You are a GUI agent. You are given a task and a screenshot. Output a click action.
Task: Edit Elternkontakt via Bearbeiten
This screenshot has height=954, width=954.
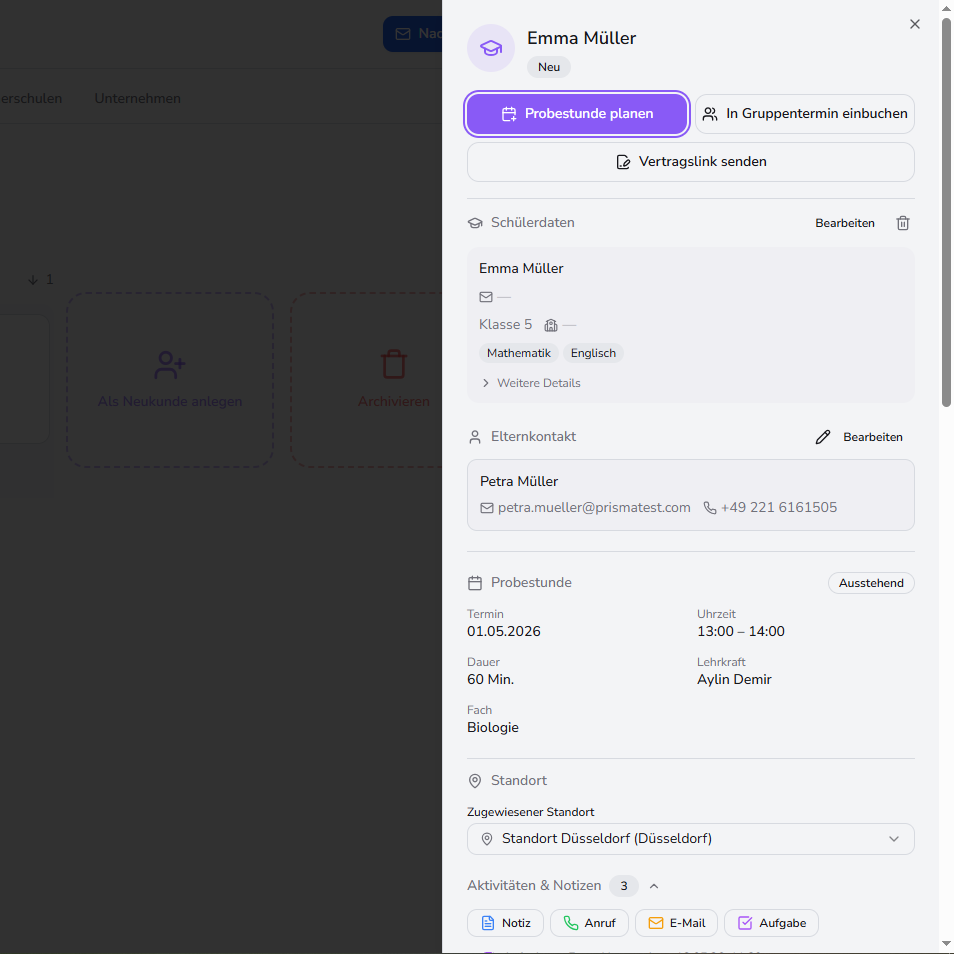click(872, 437)
